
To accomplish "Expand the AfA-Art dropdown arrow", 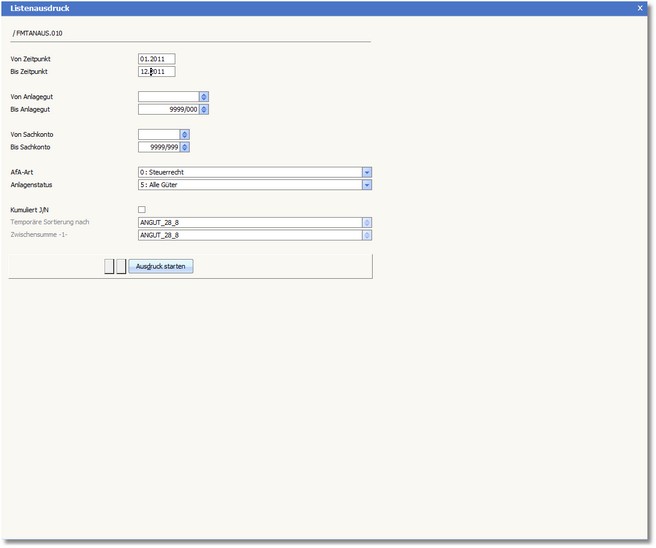I will [x=367, y=172].
